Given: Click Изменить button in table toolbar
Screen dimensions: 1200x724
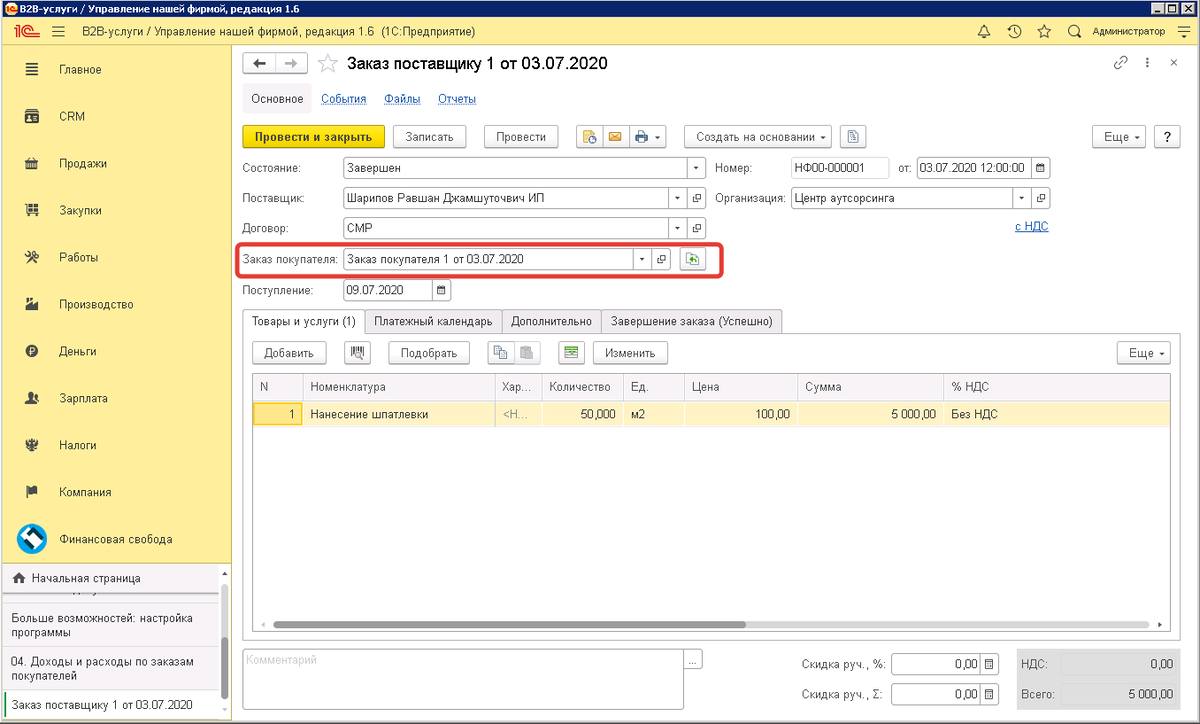Looking at the screenshot, I should click(x=630, y=353).
